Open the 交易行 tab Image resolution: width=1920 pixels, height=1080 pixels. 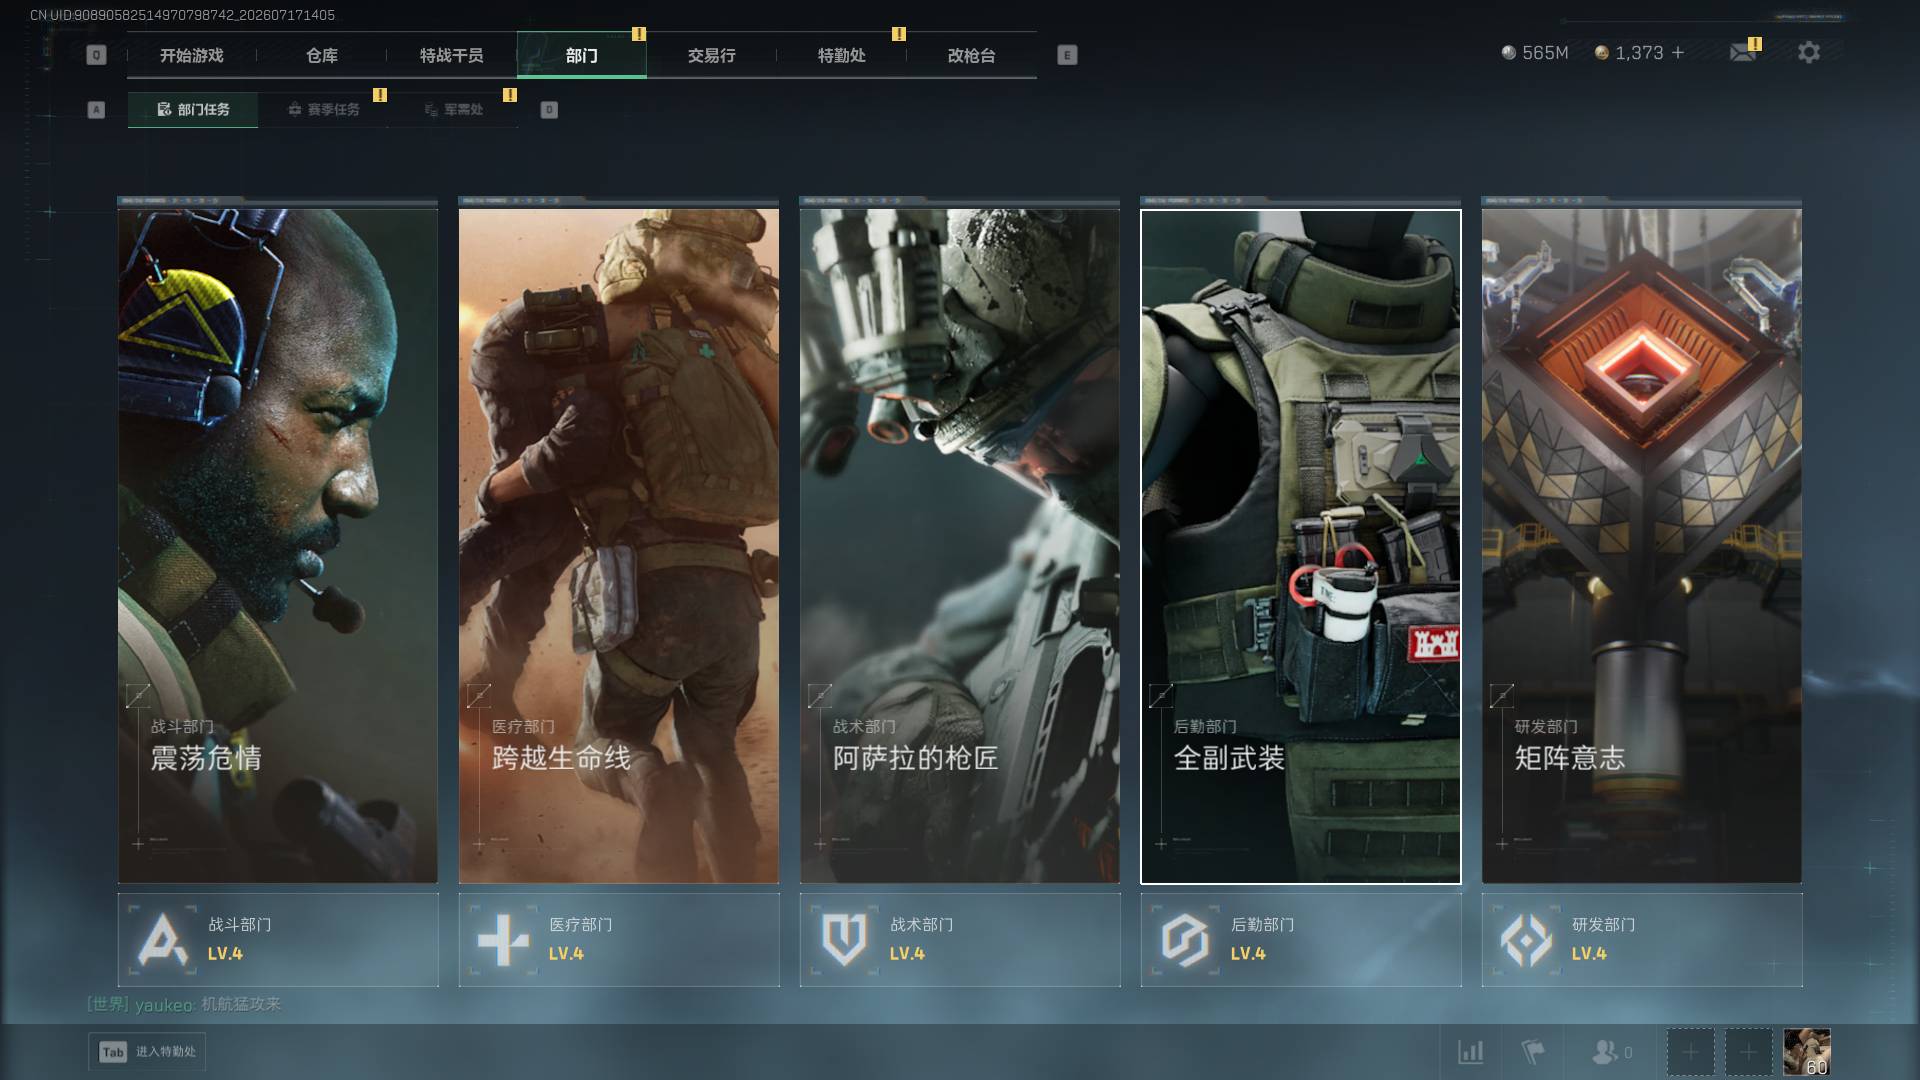(x=712, y=55)
